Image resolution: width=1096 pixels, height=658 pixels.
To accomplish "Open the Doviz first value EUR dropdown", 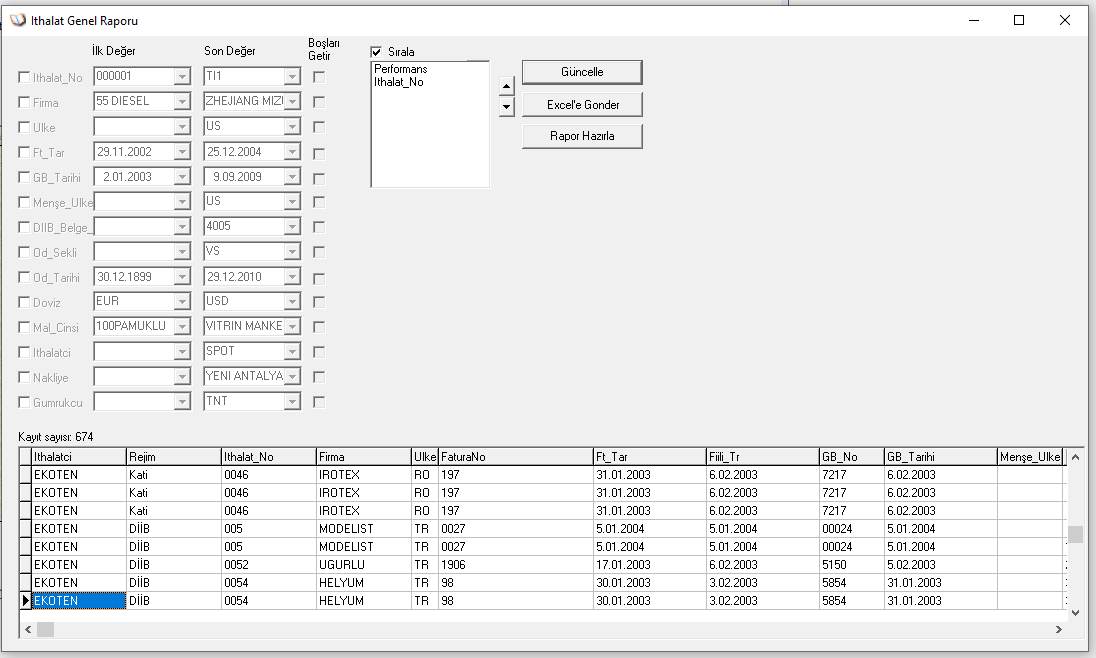I will (182, 301).
